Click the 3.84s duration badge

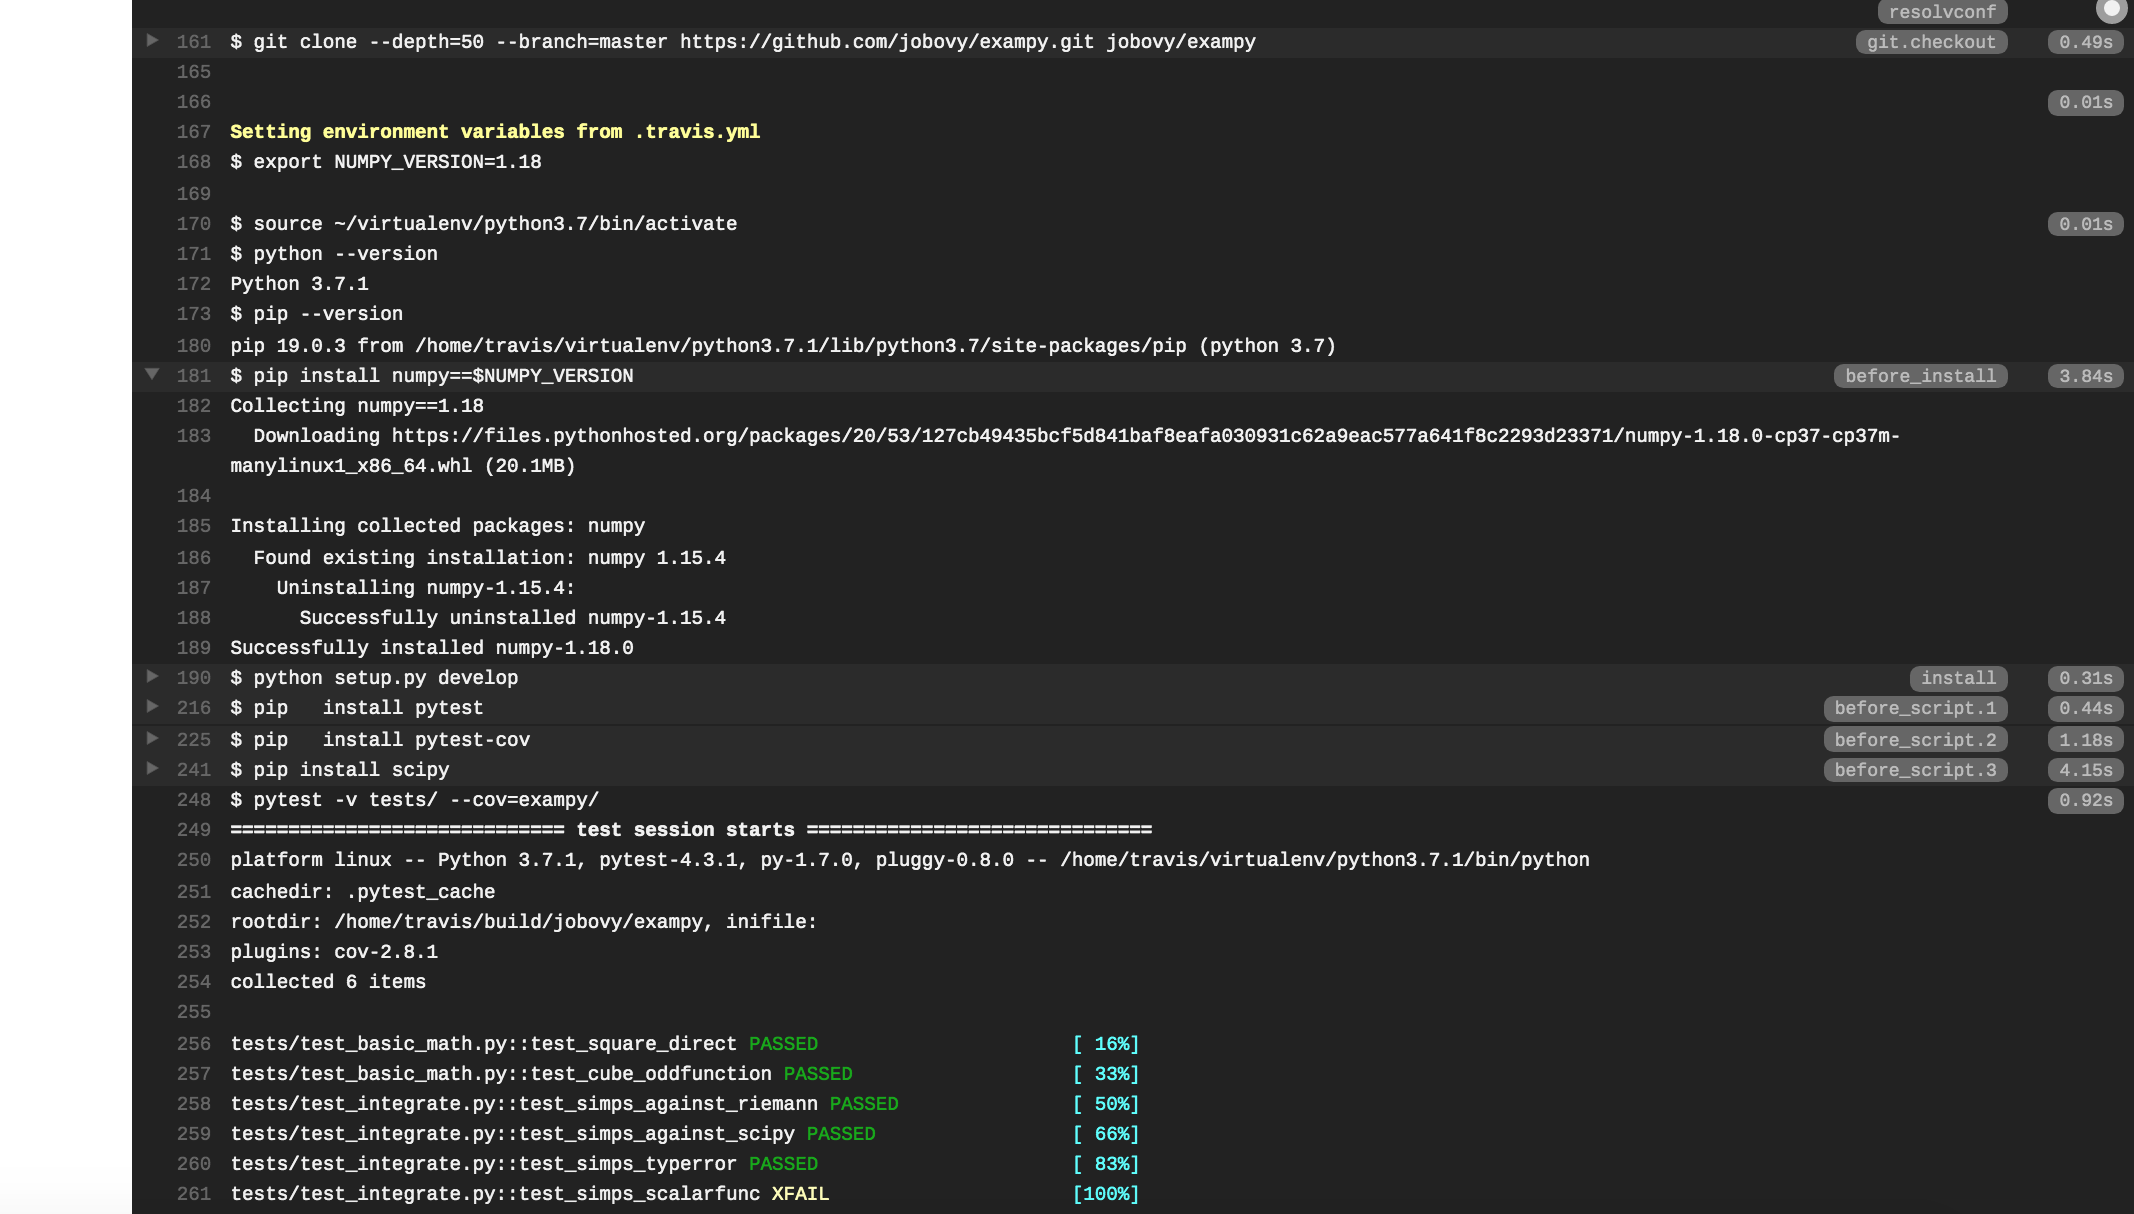click(2085, 376)
